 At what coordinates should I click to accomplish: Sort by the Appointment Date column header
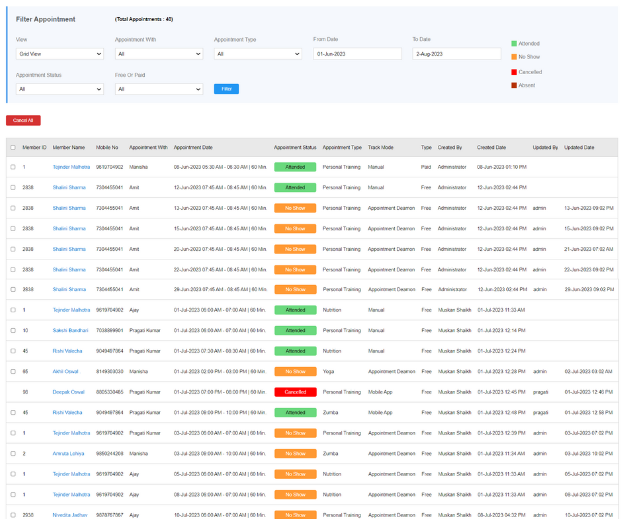coord(193,147)
